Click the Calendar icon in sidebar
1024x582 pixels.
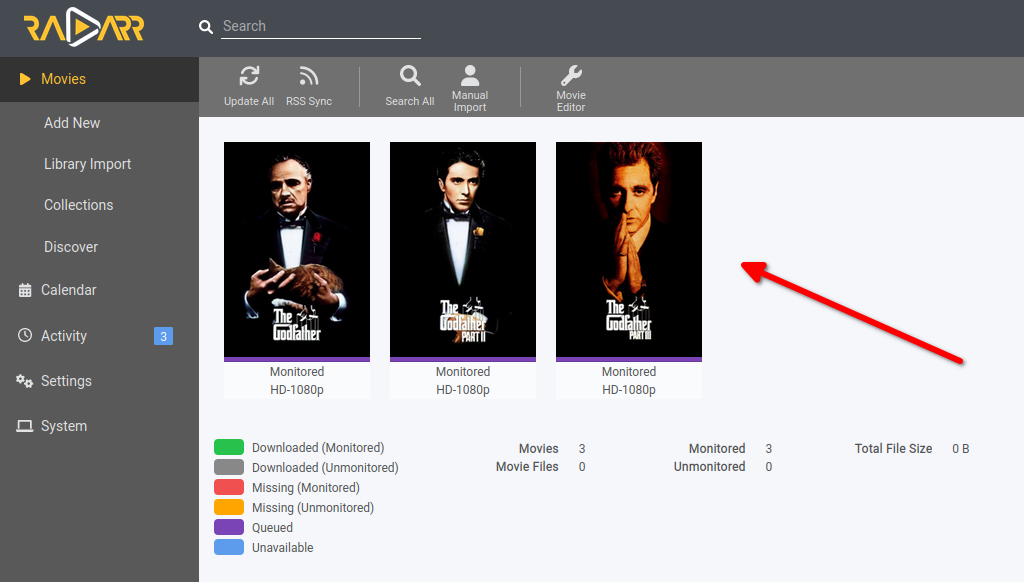25,290
